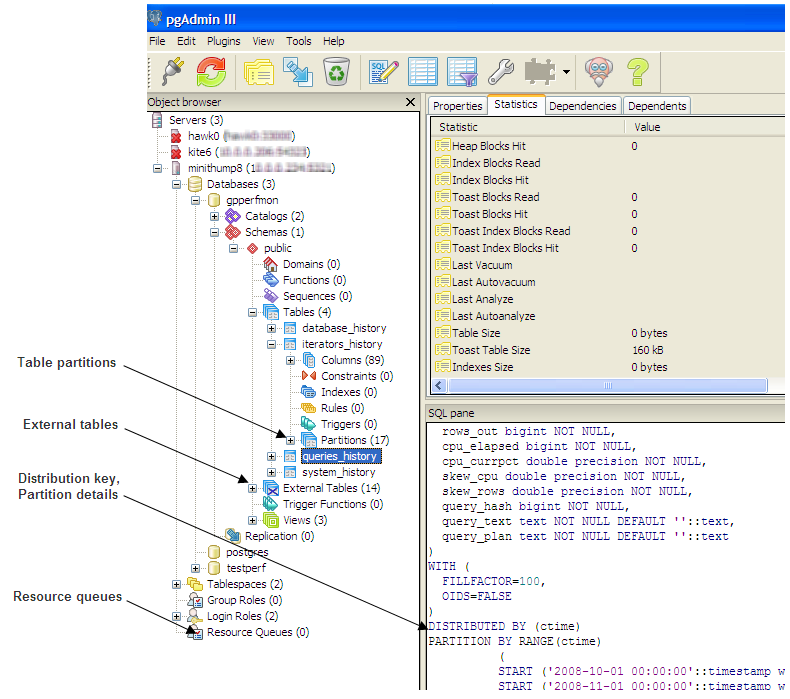Open the object Properties toolbar icon
790x699 pixels.
point(259,72)
